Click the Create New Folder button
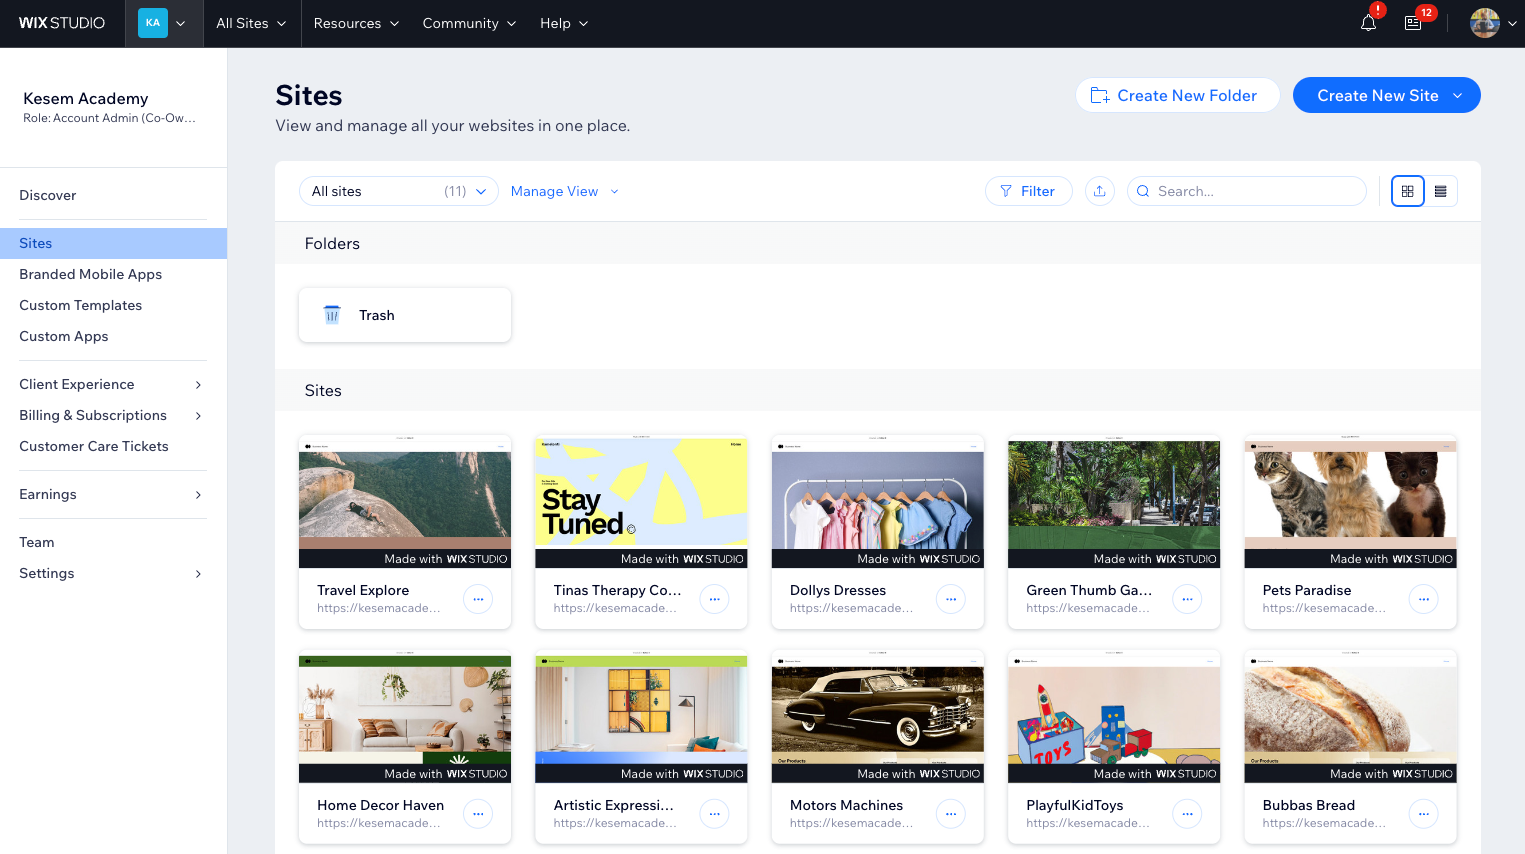The image size is (1525, 854). [x=1177, y=95]
